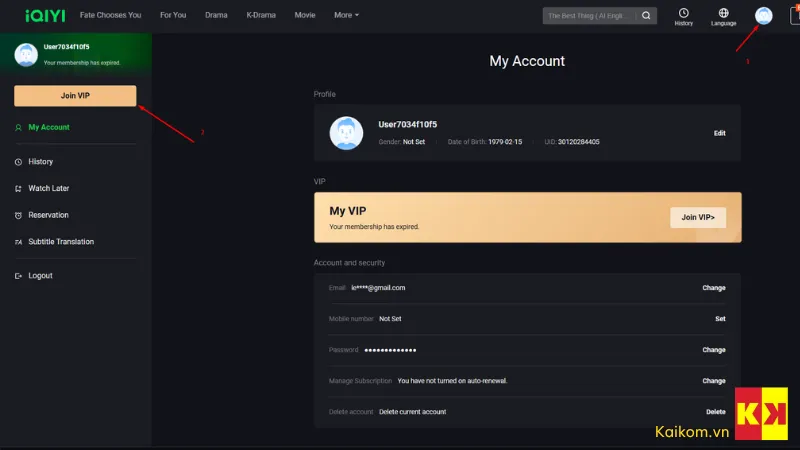The width and height of the screenshot is (800, 450).
Task: Open the K-Drama category
Action: pos(261,15)
